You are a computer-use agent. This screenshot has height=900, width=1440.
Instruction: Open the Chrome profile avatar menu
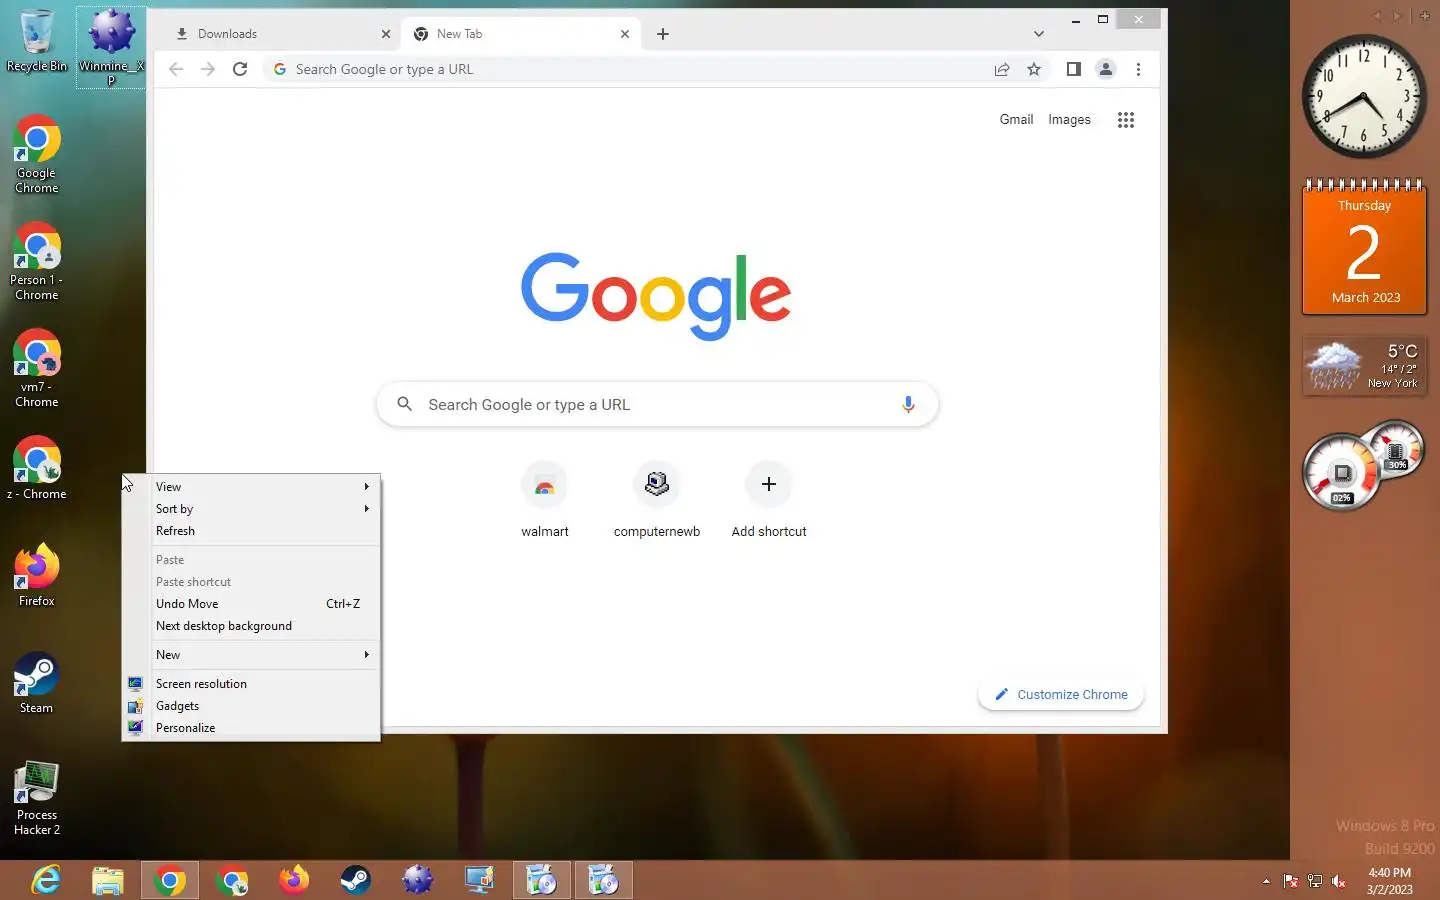(1106, 69)
